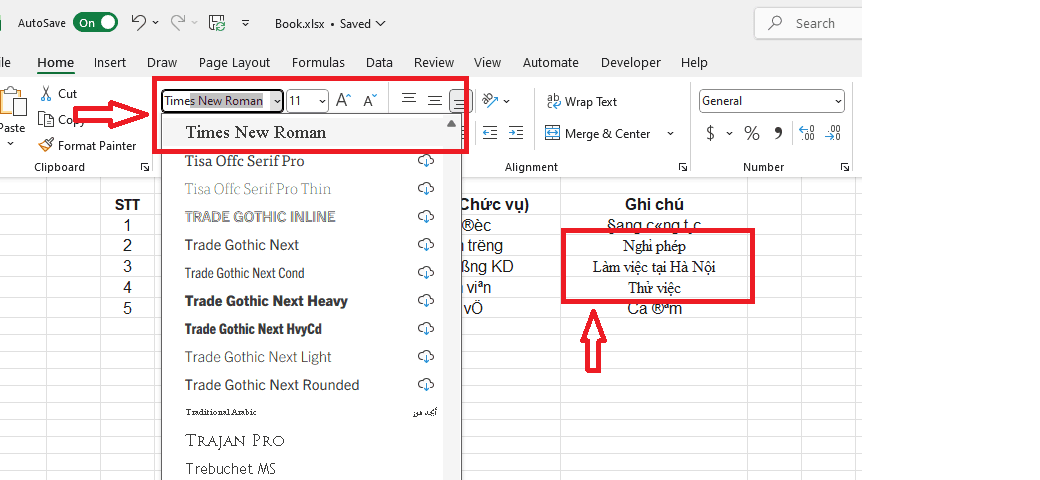Toggle Middle Align in Alignment group
Screen dimensions: 1040x480
click(434, 99)
